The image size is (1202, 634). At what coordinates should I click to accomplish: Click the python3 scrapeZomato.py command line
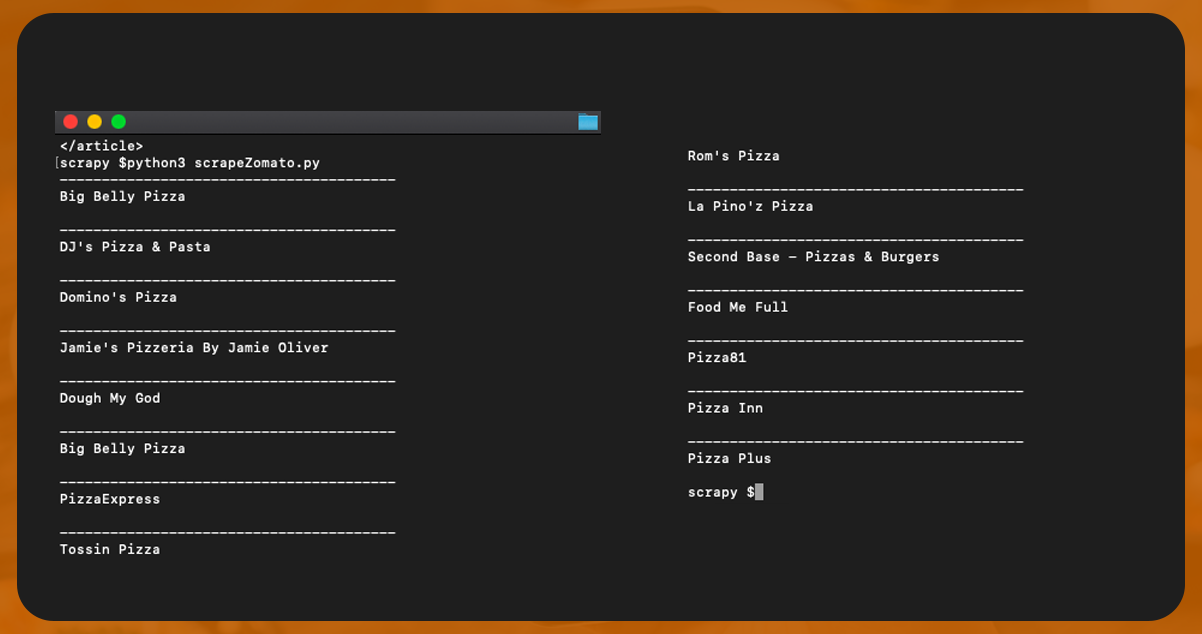pos(190,162)
